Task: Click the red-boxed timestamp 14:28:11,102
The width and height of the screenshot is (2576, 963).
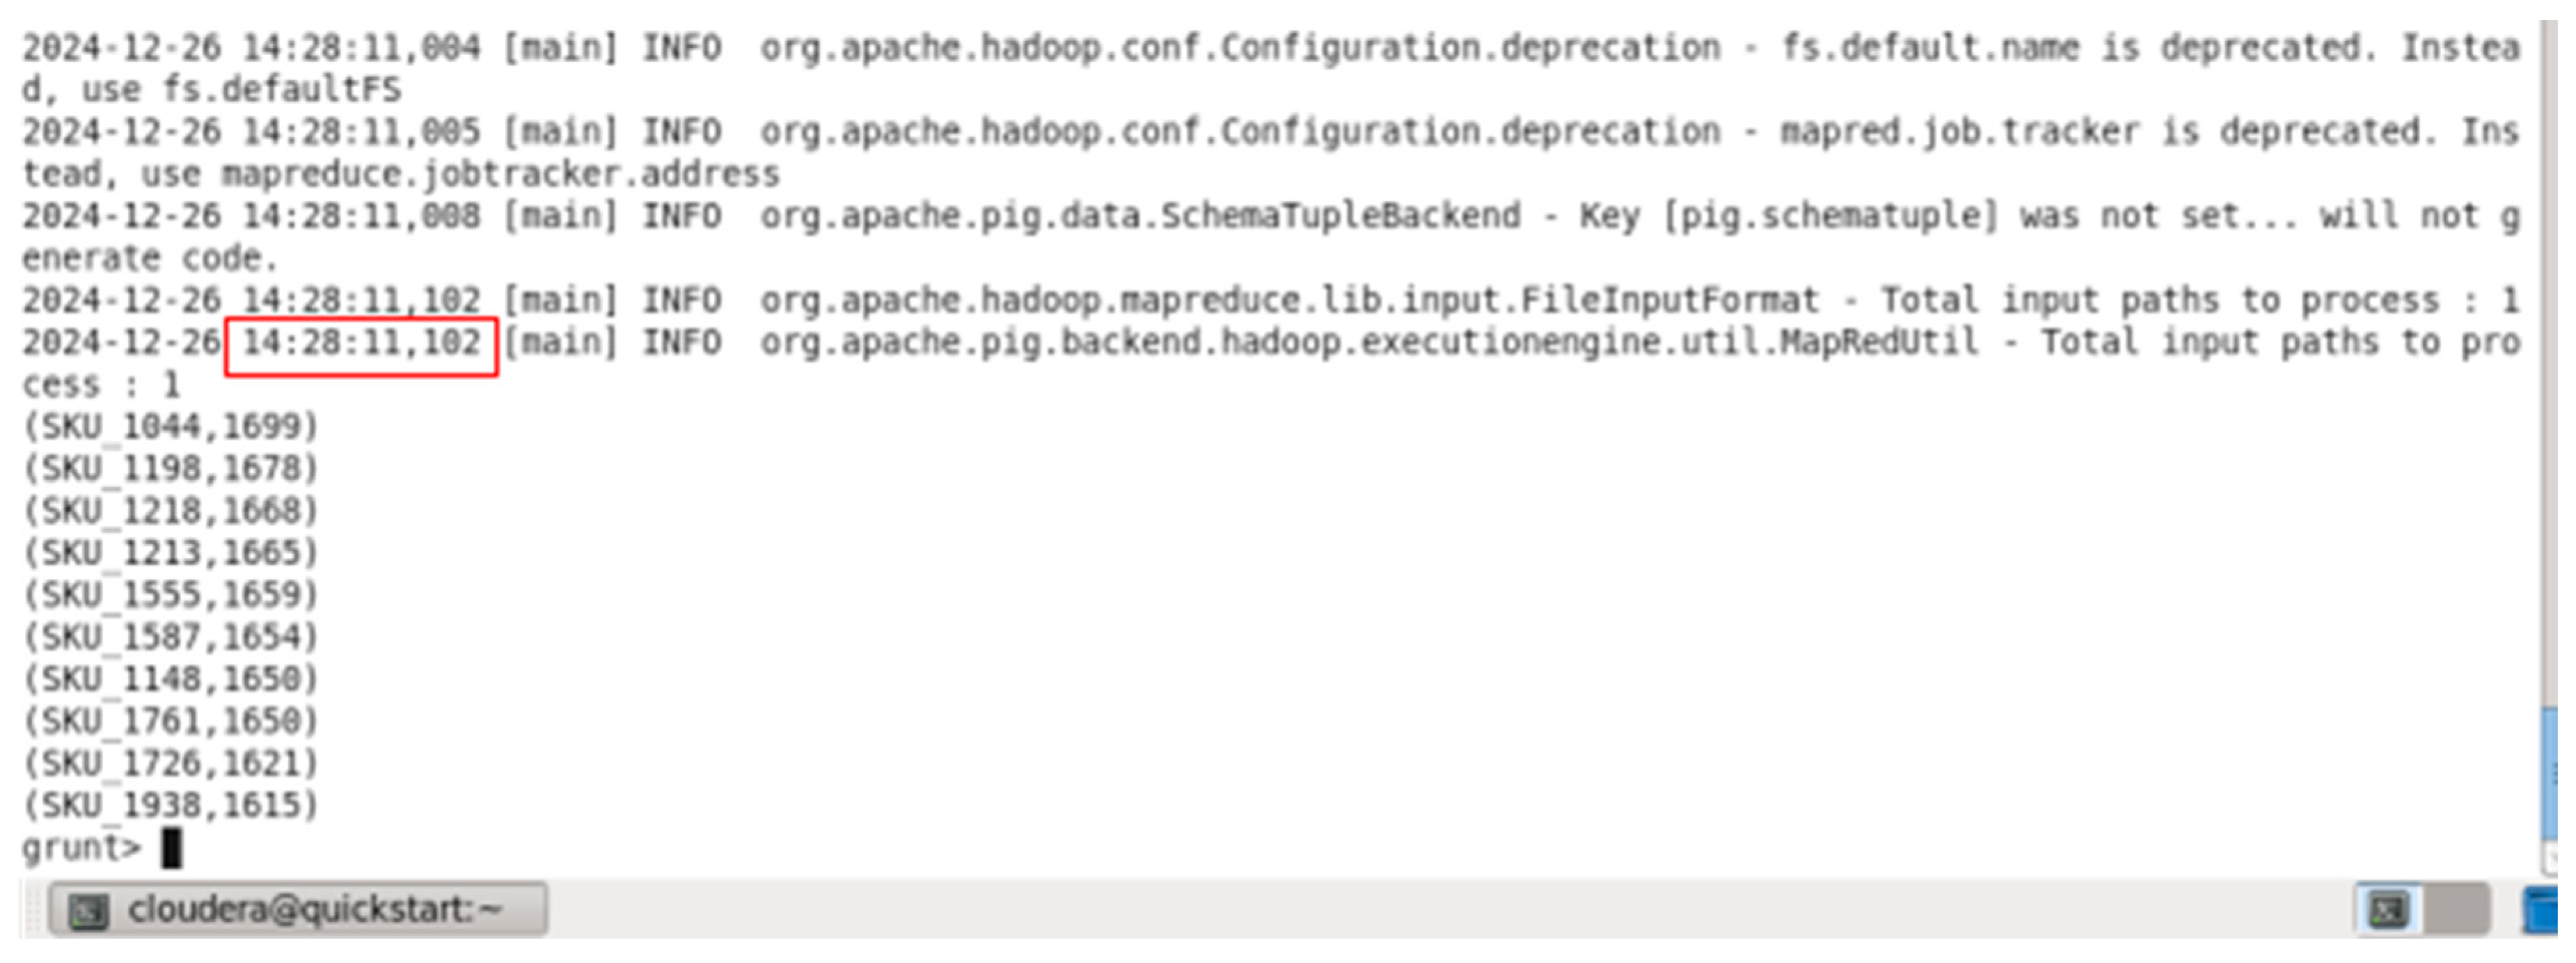Action: pos(361,344)
